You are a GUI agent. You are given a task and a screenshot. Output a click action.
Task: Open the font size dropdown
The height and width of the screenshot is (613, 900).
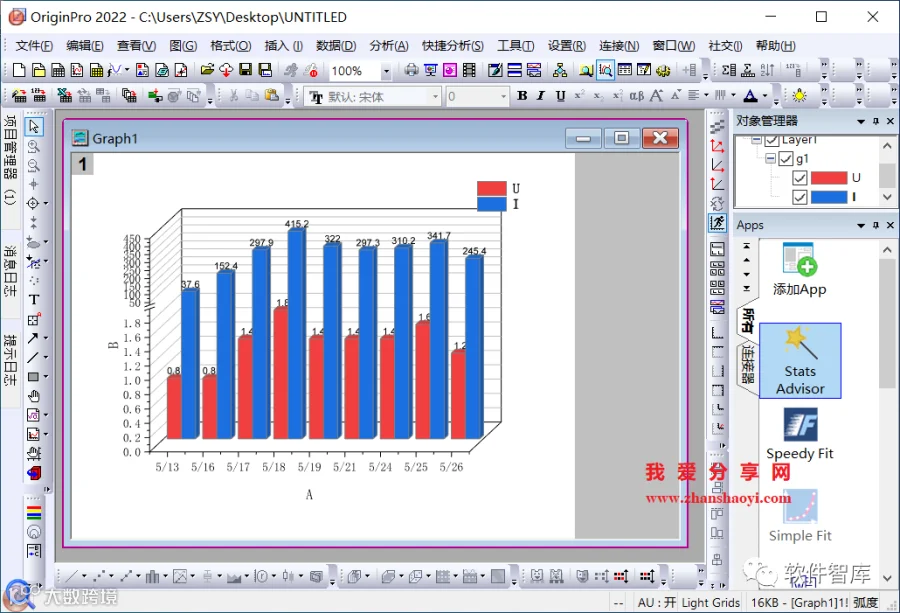coord(503,96)
